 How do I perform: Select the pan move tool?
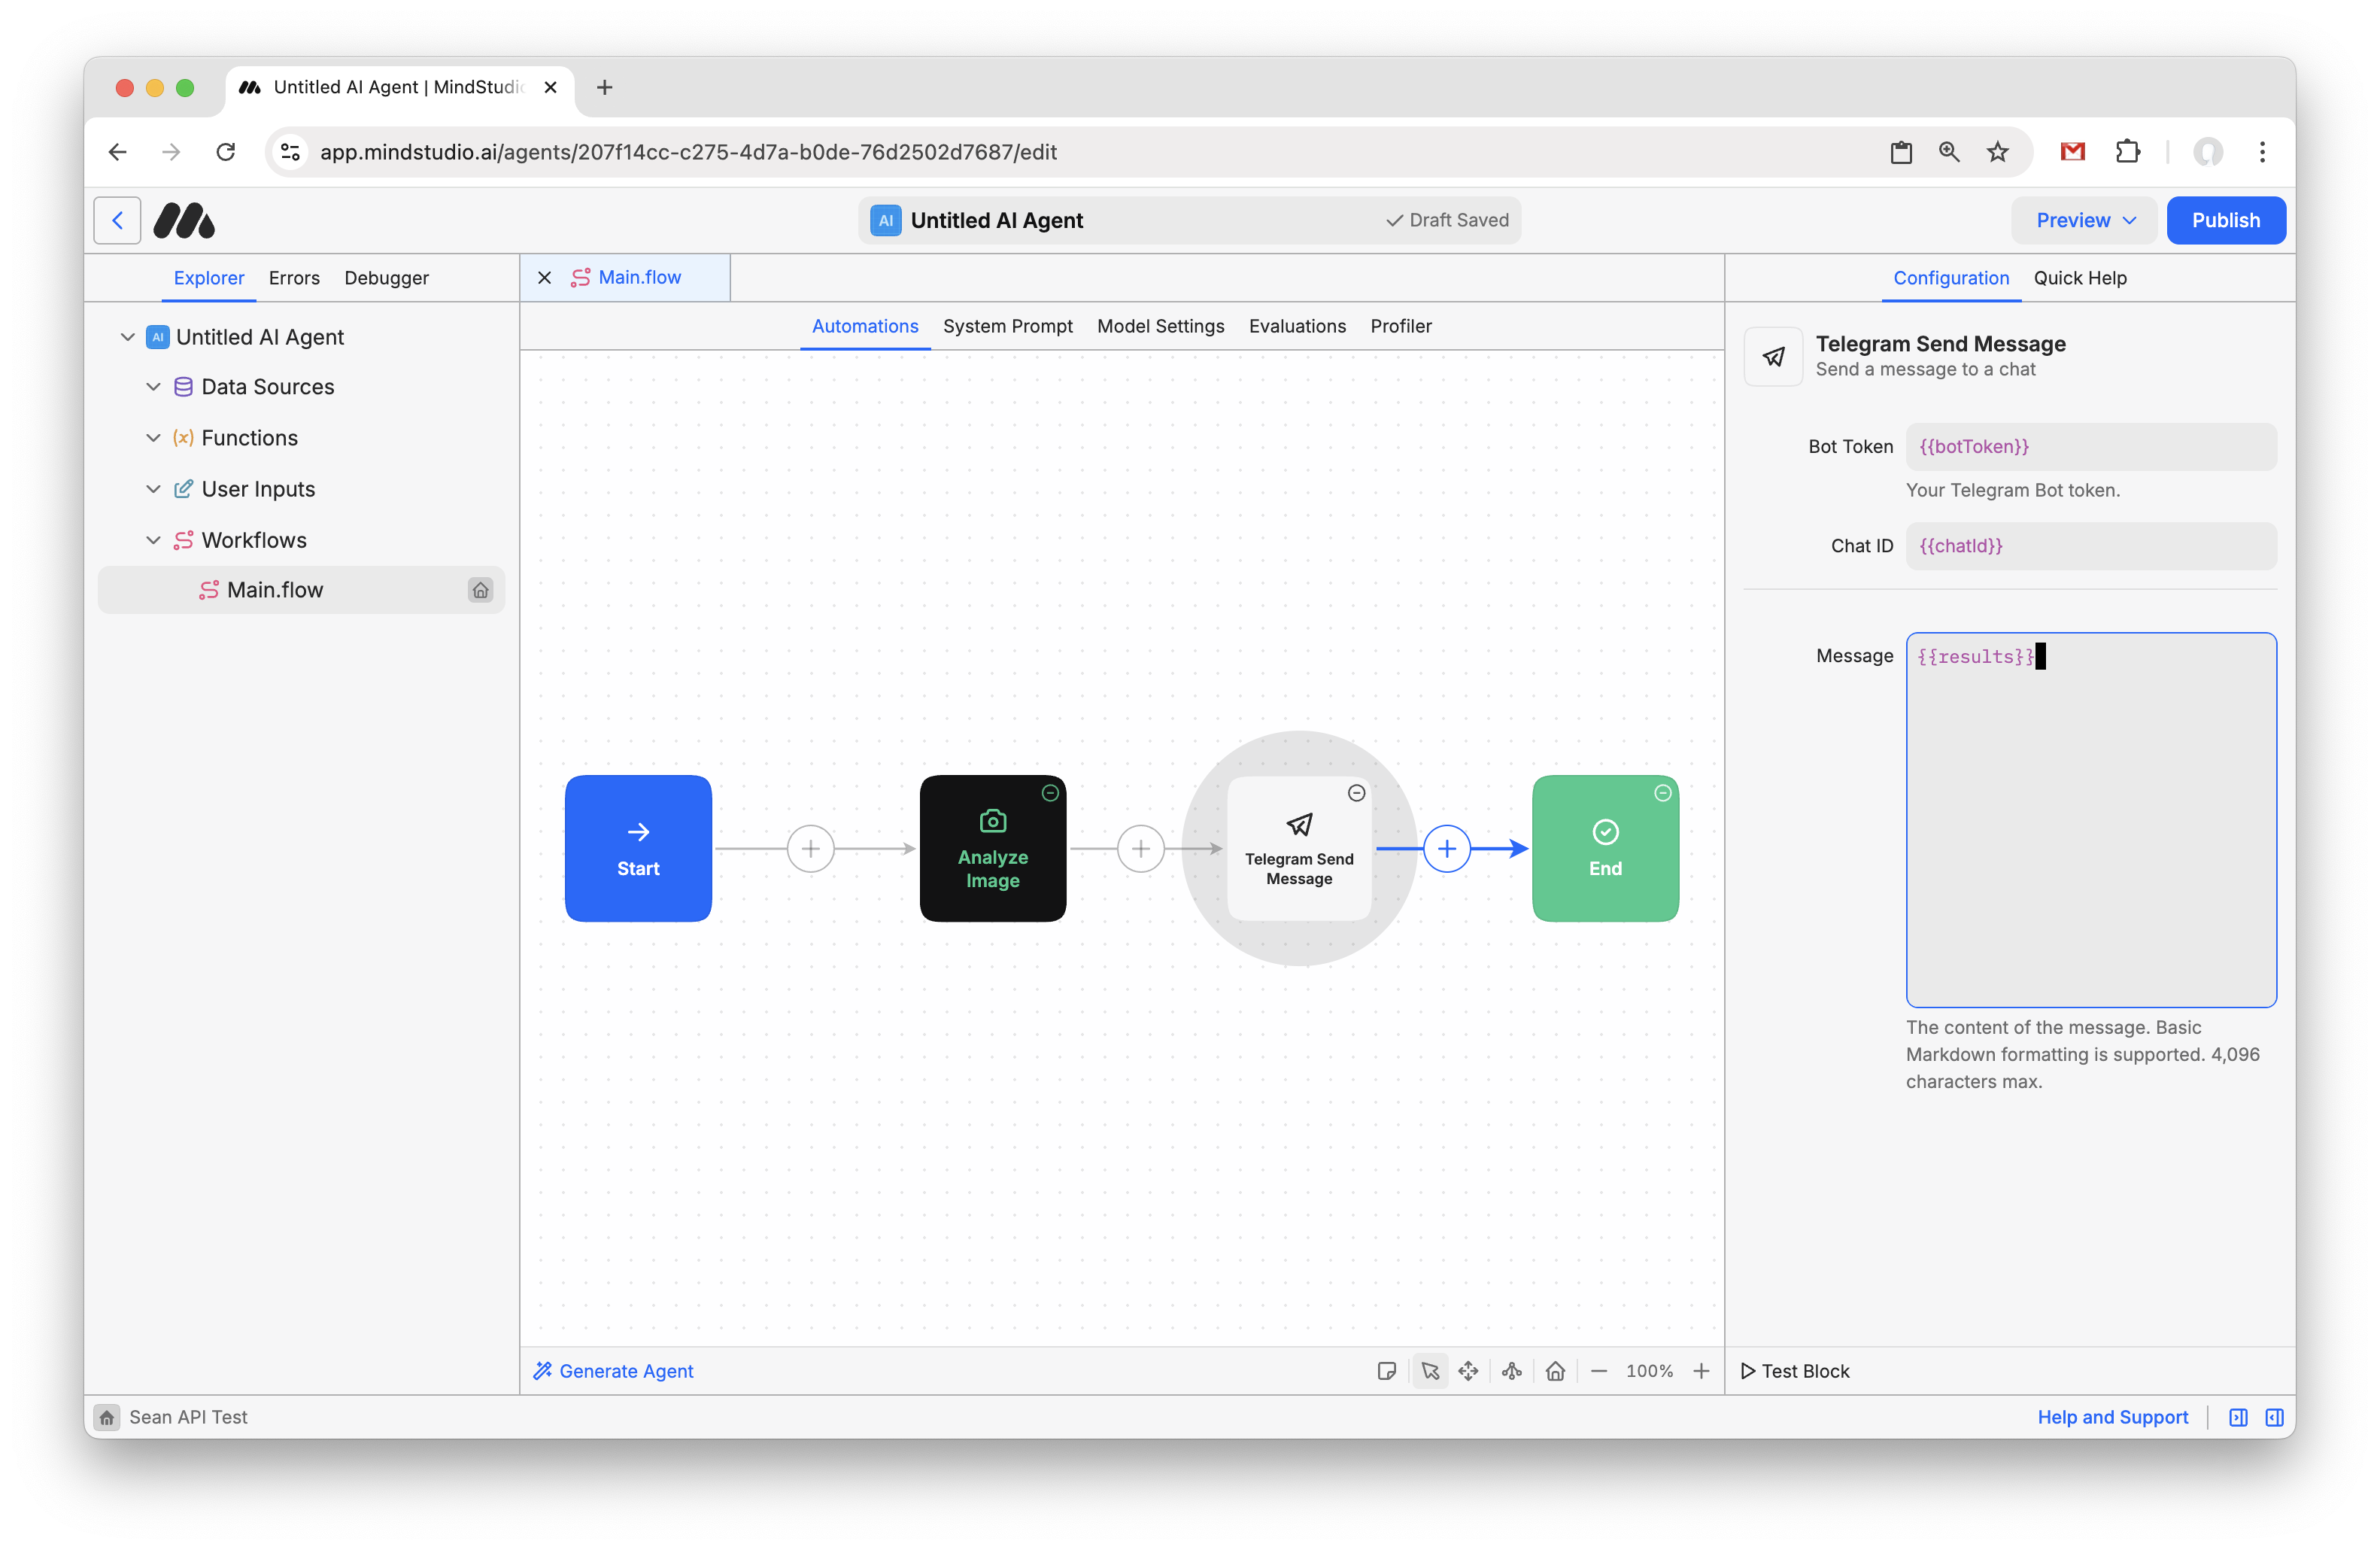(1468, 1371)
